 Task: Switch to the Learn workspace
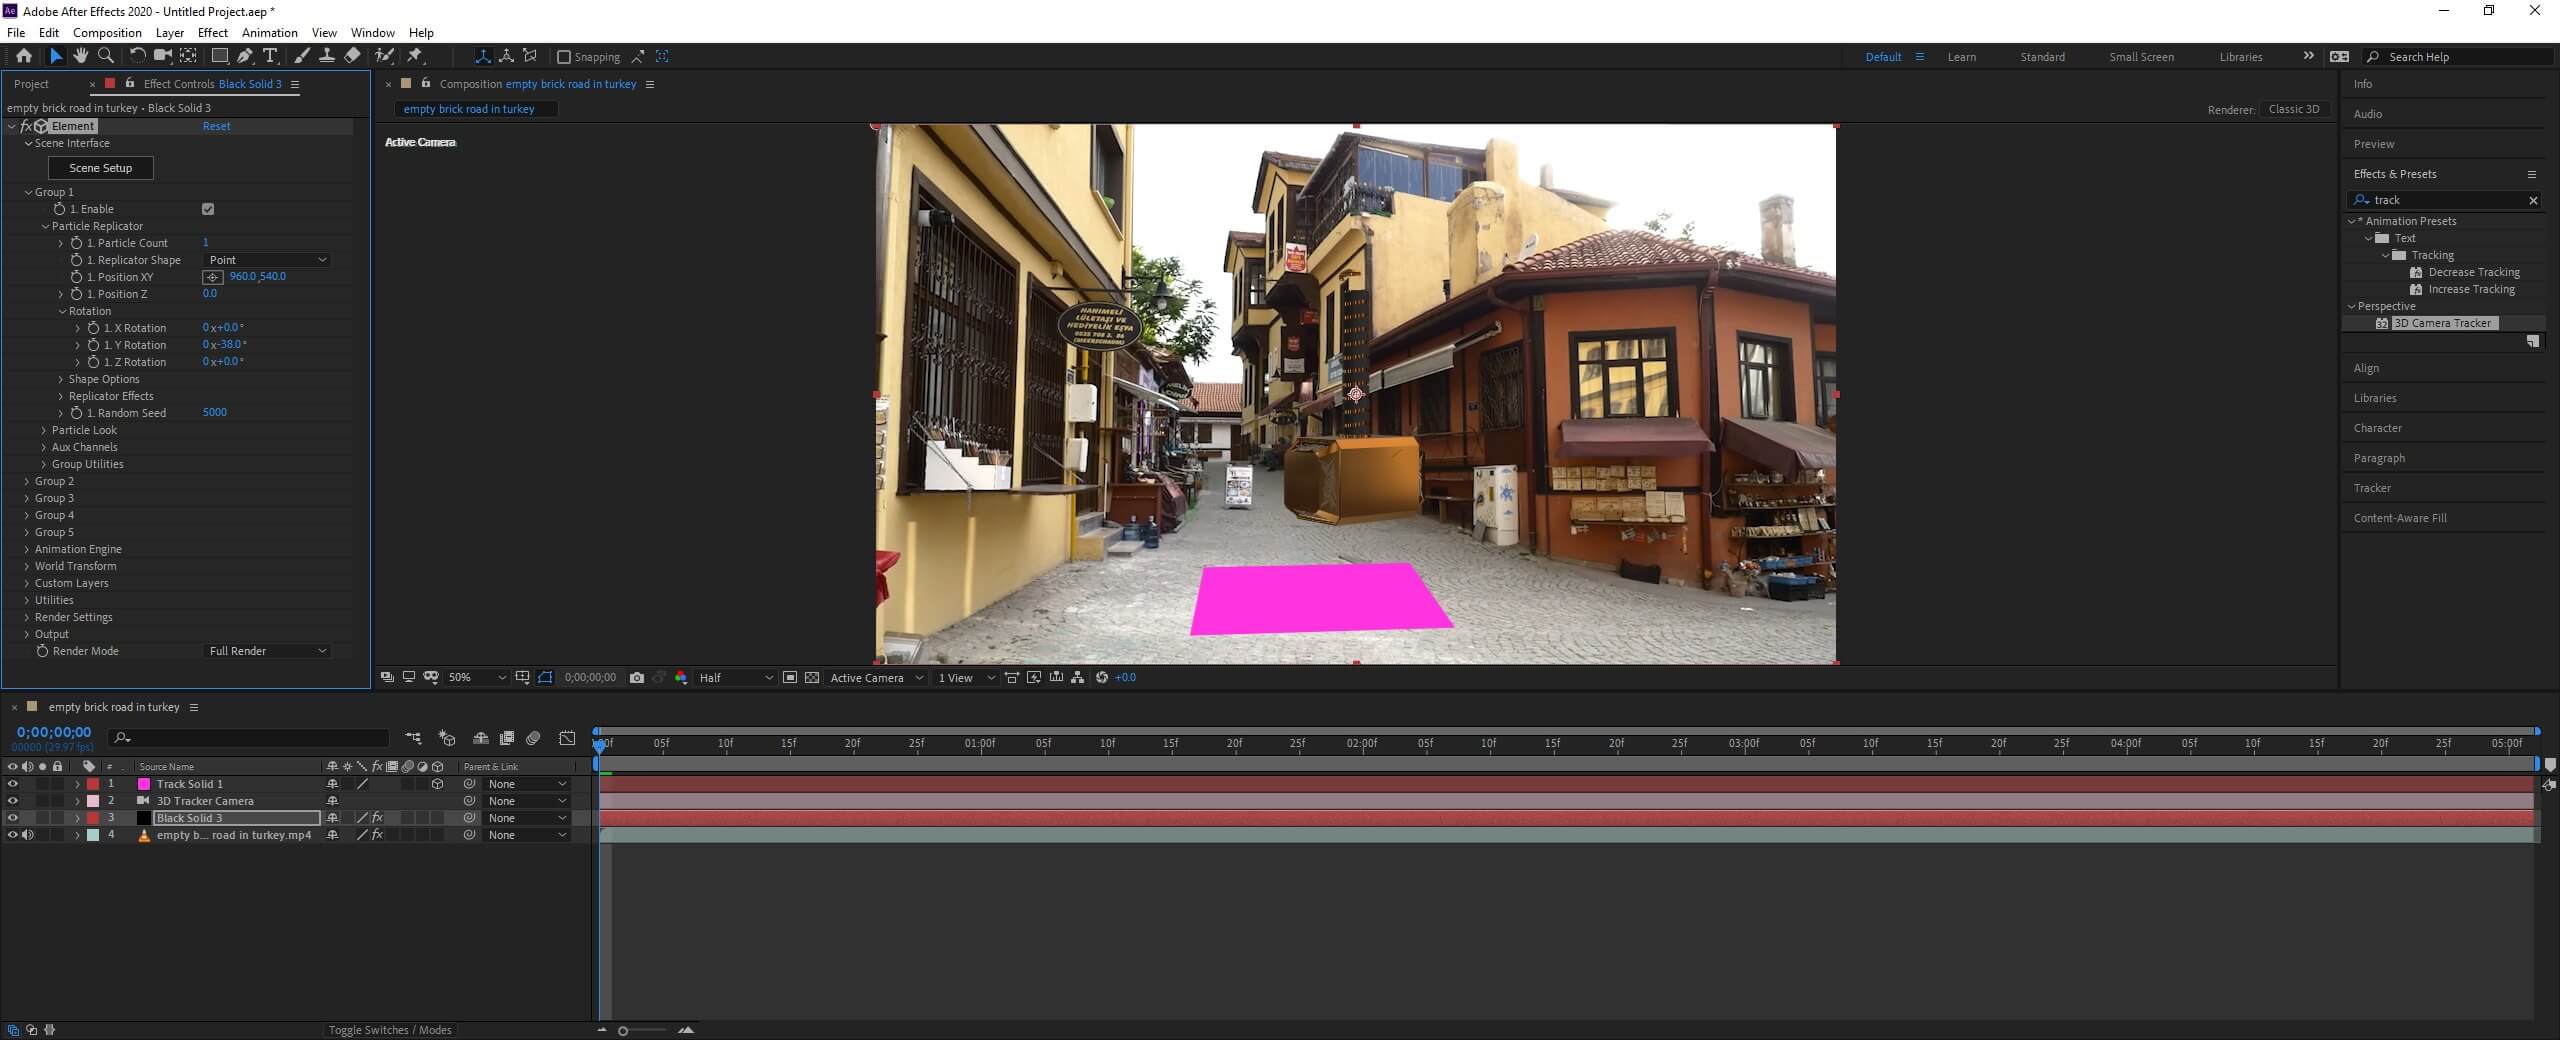click(1961, 57)
